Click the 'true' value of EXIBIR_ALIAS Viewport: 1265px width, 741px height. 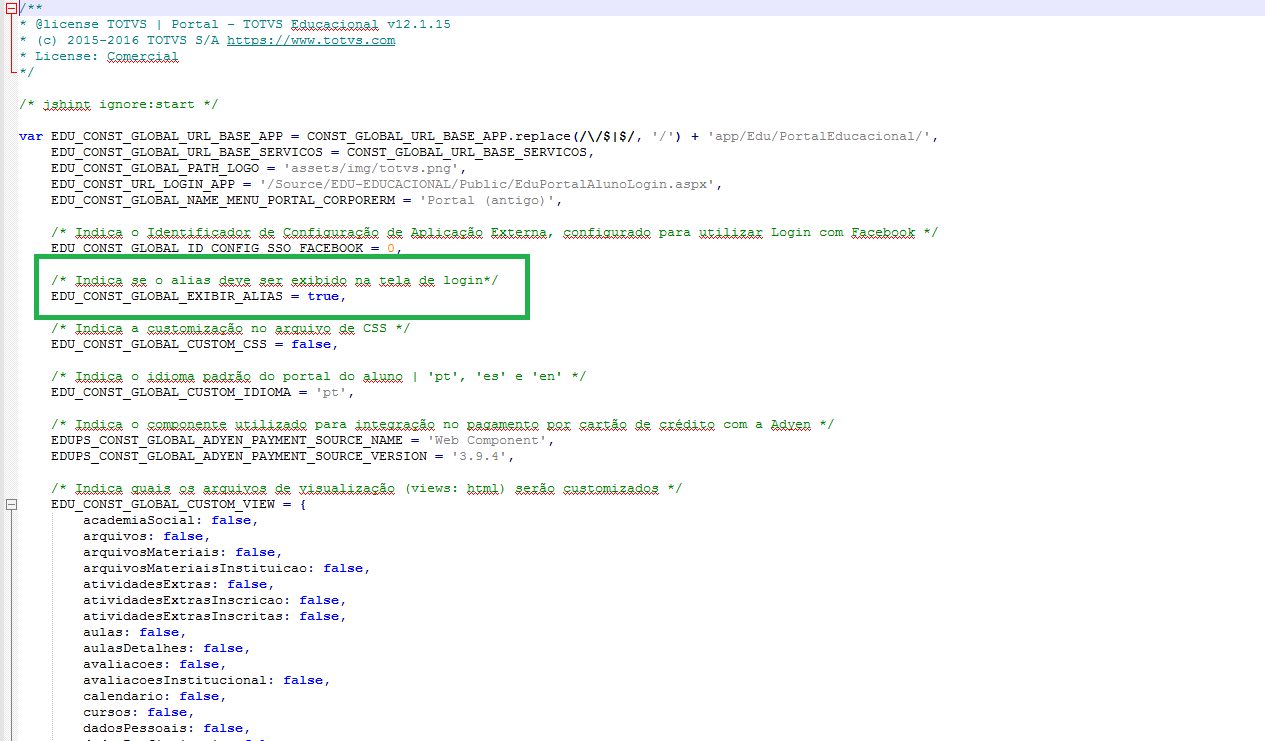coord(323,297)
